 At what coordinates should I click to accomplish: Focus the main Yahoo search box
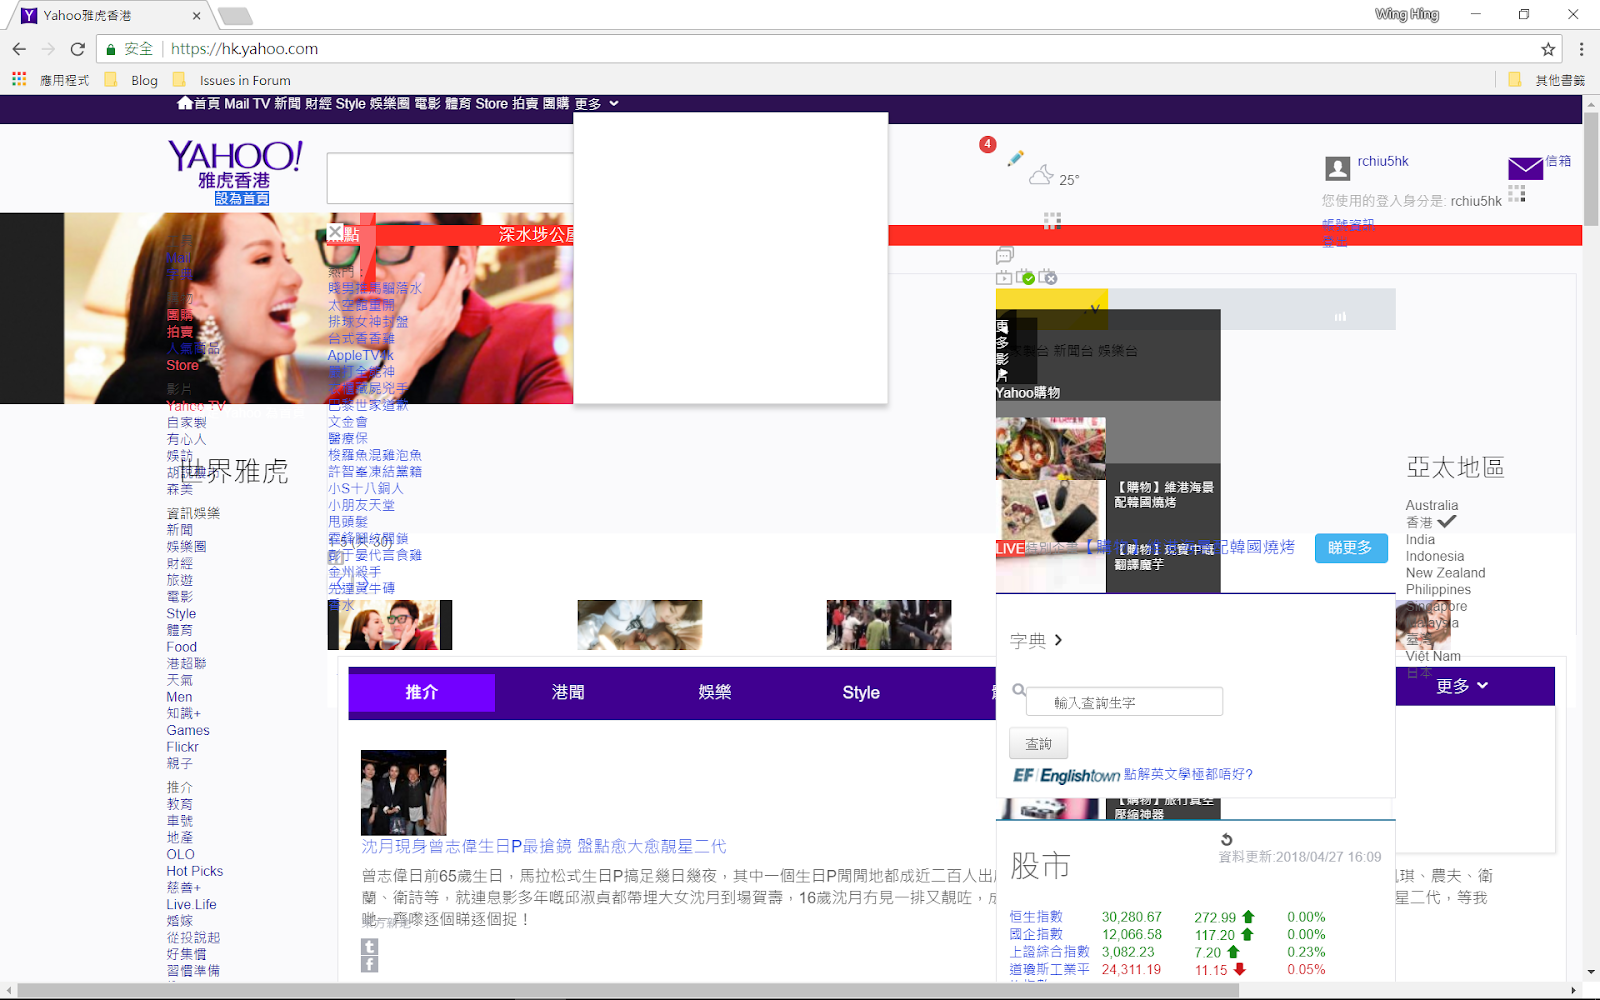pyautogui.click(x=450, y=178)
